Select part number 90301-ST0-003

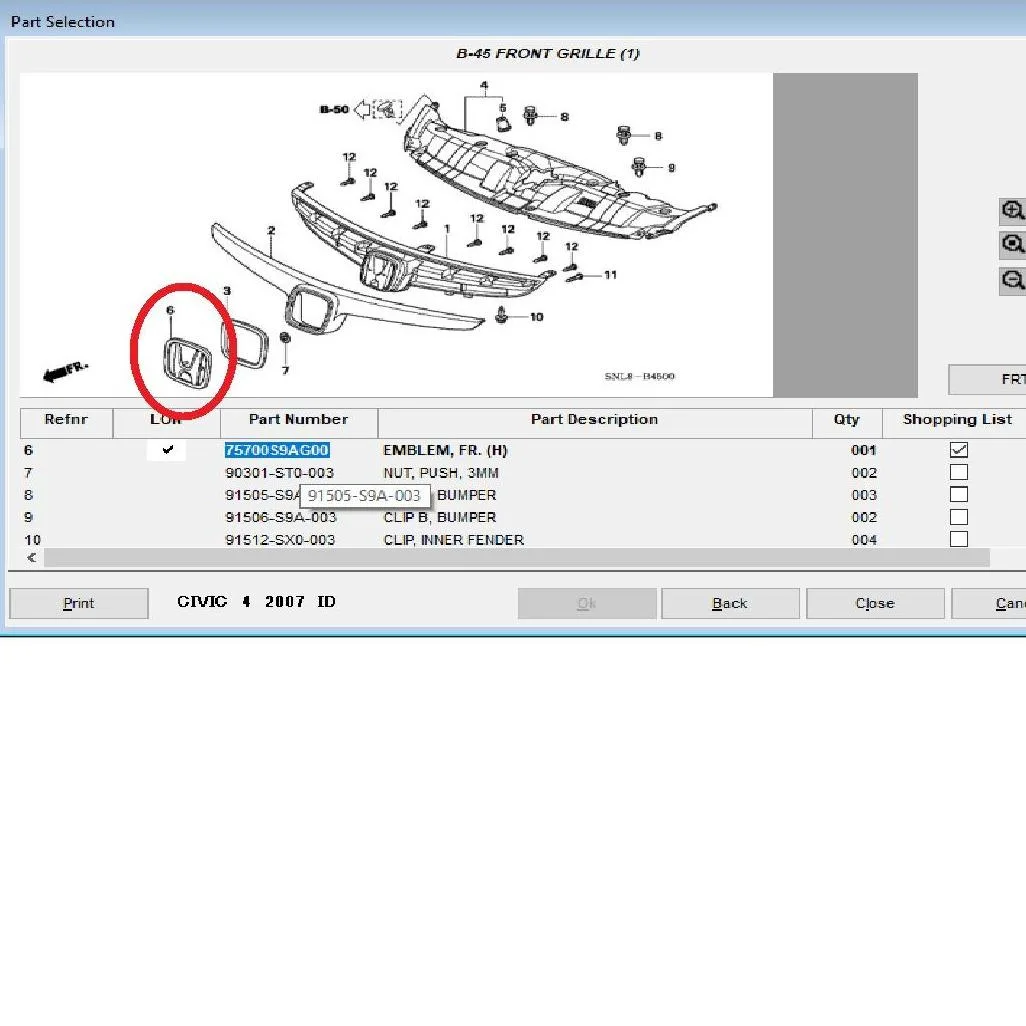[279, 472]
